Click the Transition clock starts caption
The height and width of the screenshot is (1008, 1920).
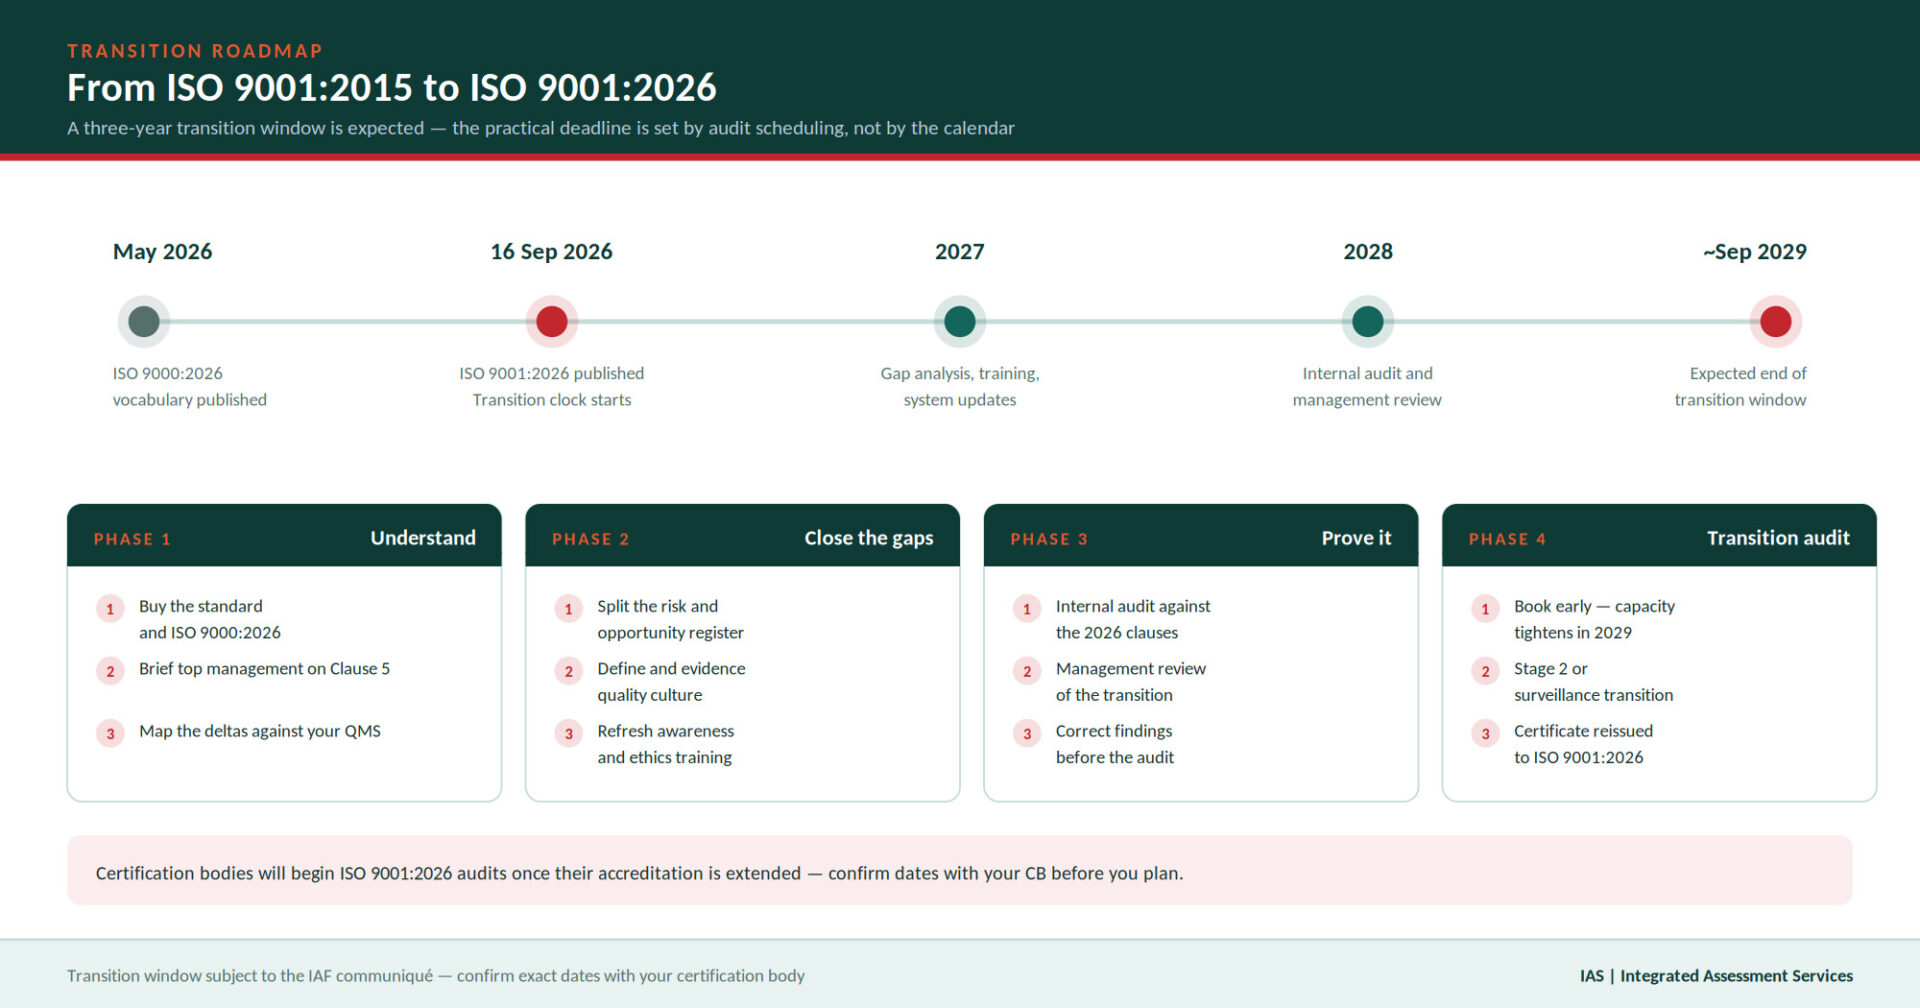point(552,399)
